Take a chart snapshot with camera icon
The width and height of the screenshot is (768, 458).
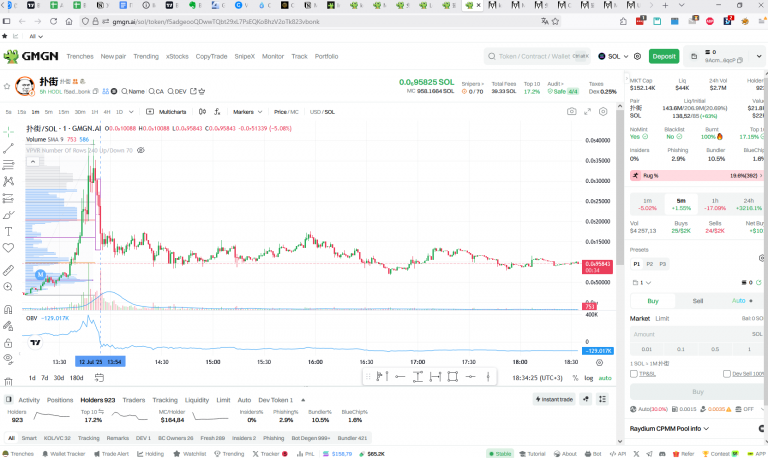coord(572,112)
